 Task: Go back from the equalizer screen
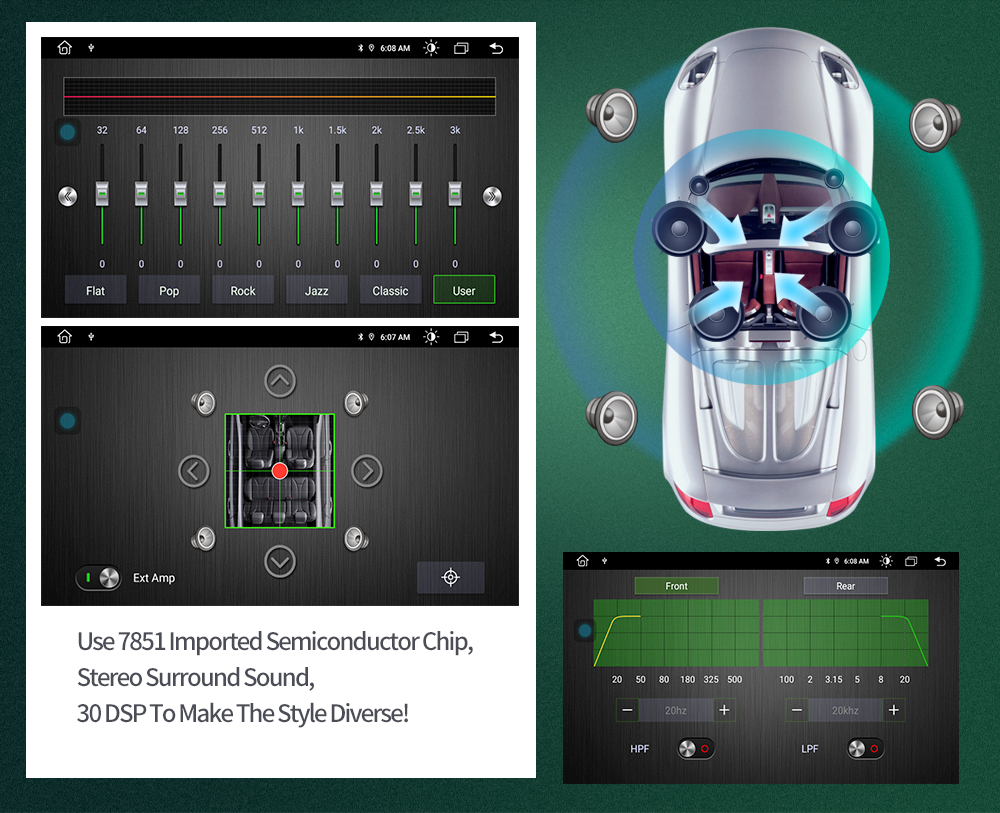(x=496, y=48)
